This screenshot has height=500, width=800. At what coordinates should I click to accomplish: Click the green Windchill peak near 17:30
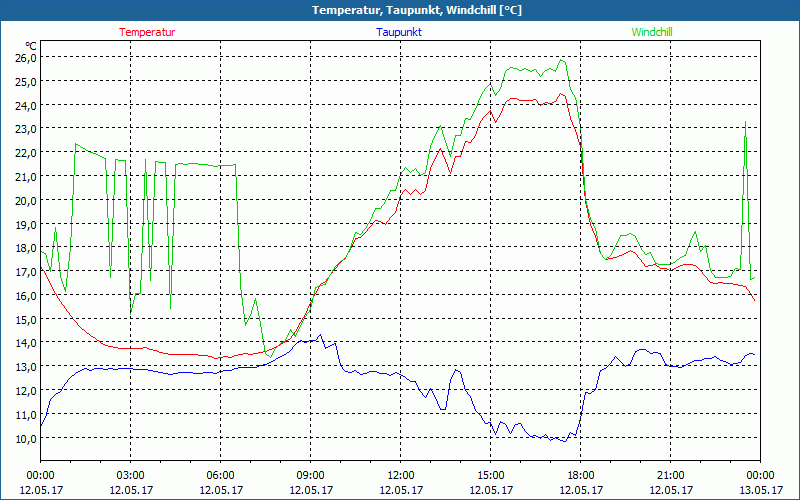[561, 60]
